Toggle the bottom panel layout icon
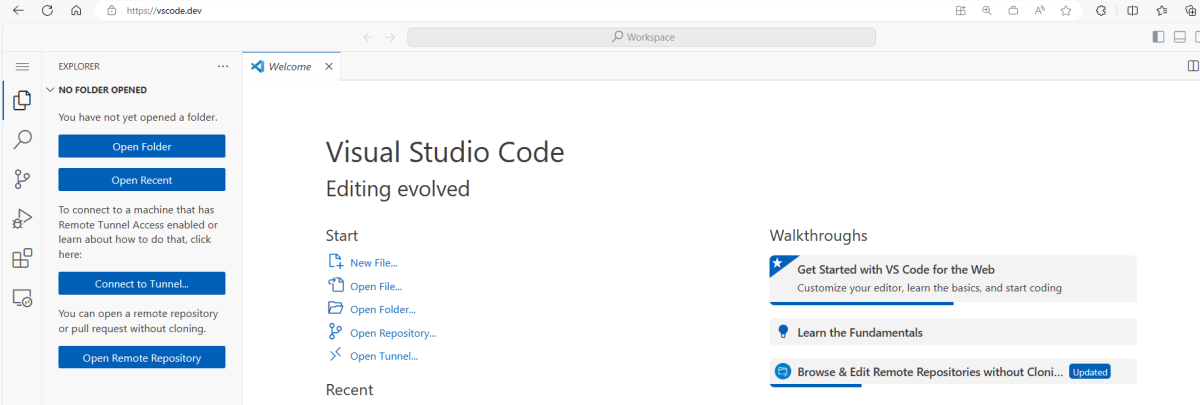 [x=1179, y=37]
